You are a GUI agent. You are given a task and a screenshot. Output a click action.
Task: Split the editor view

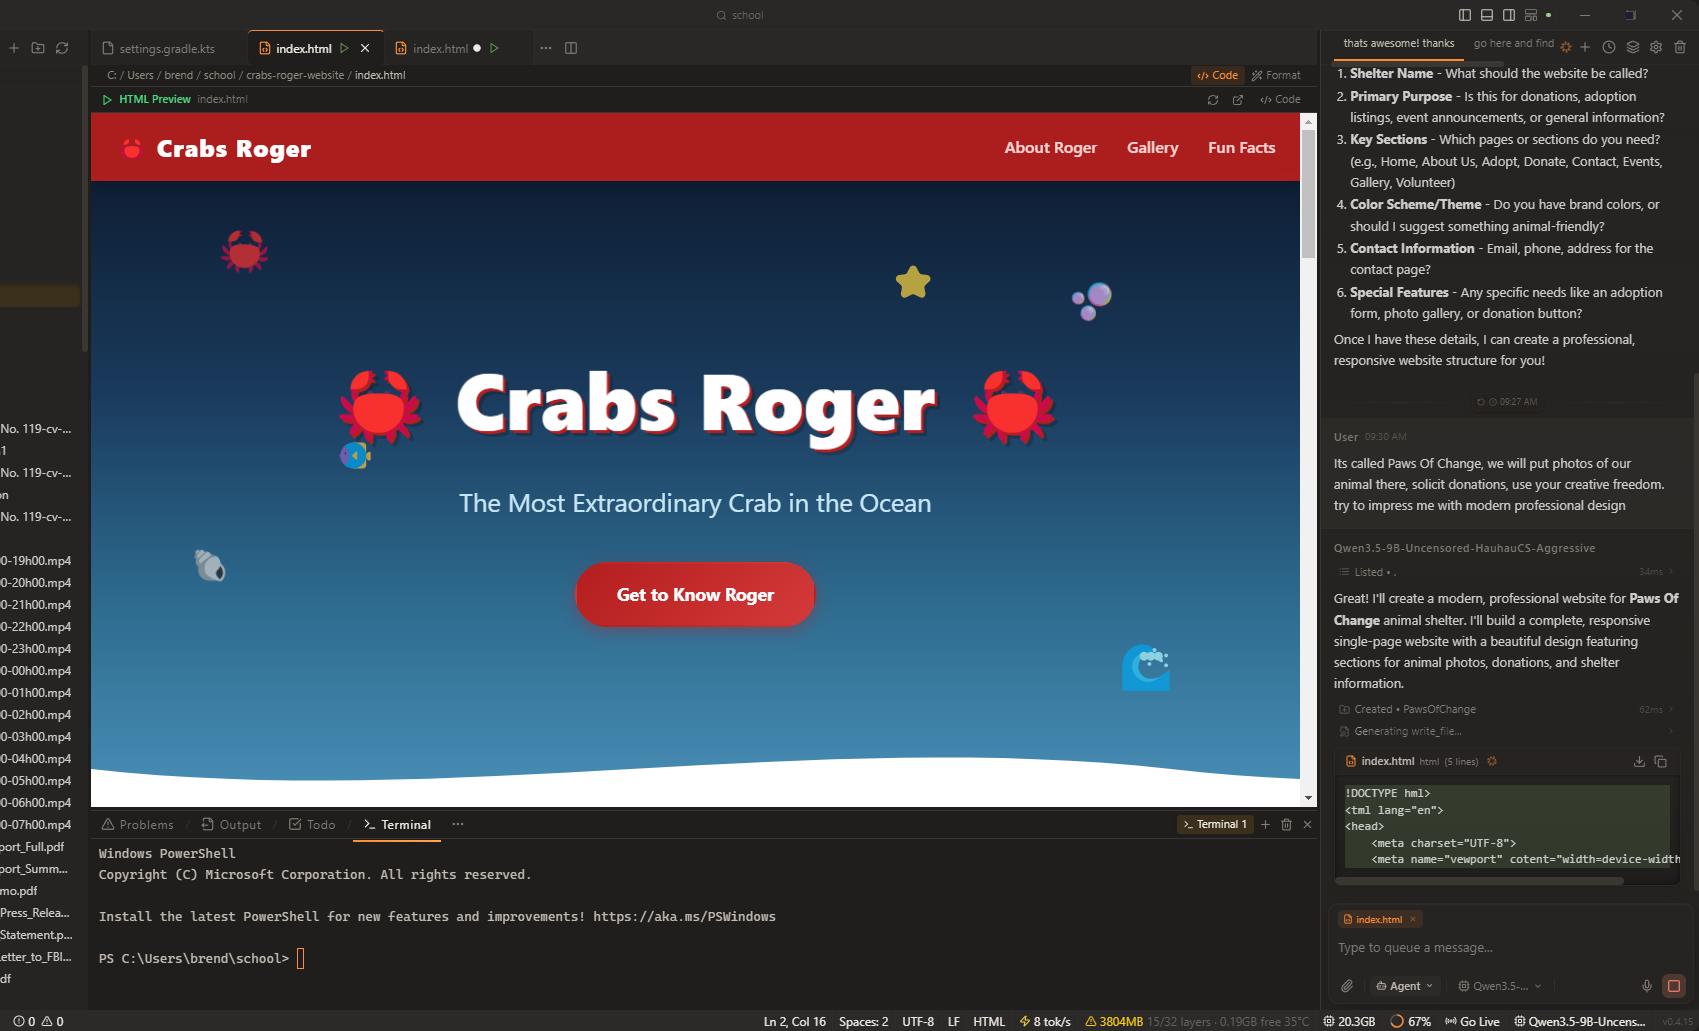[571, 48]
